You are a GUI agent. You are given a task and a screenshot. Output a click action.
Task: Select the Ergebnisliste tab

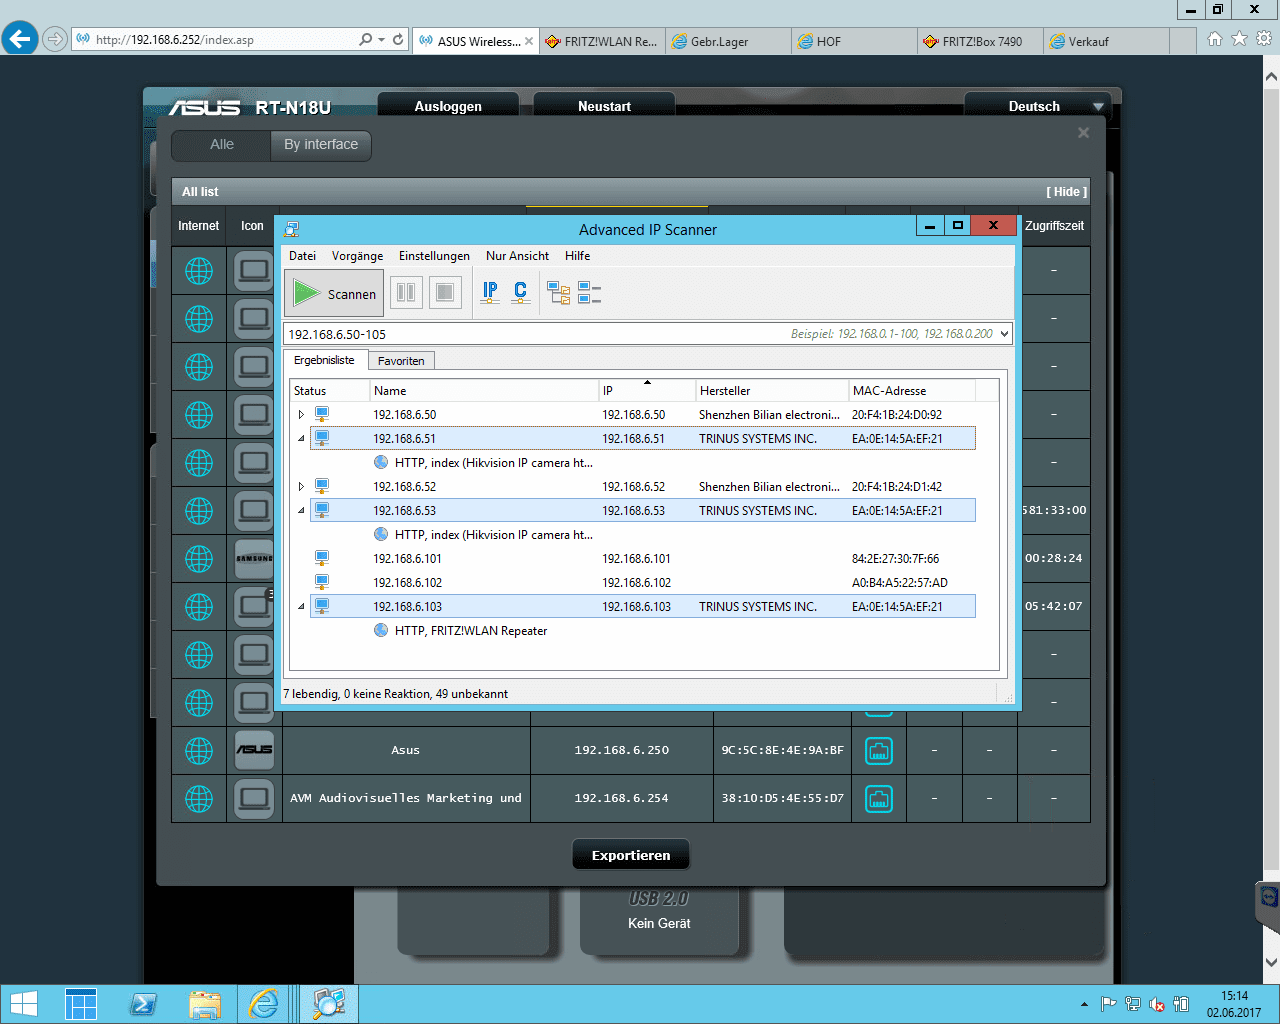coord(324,360)
